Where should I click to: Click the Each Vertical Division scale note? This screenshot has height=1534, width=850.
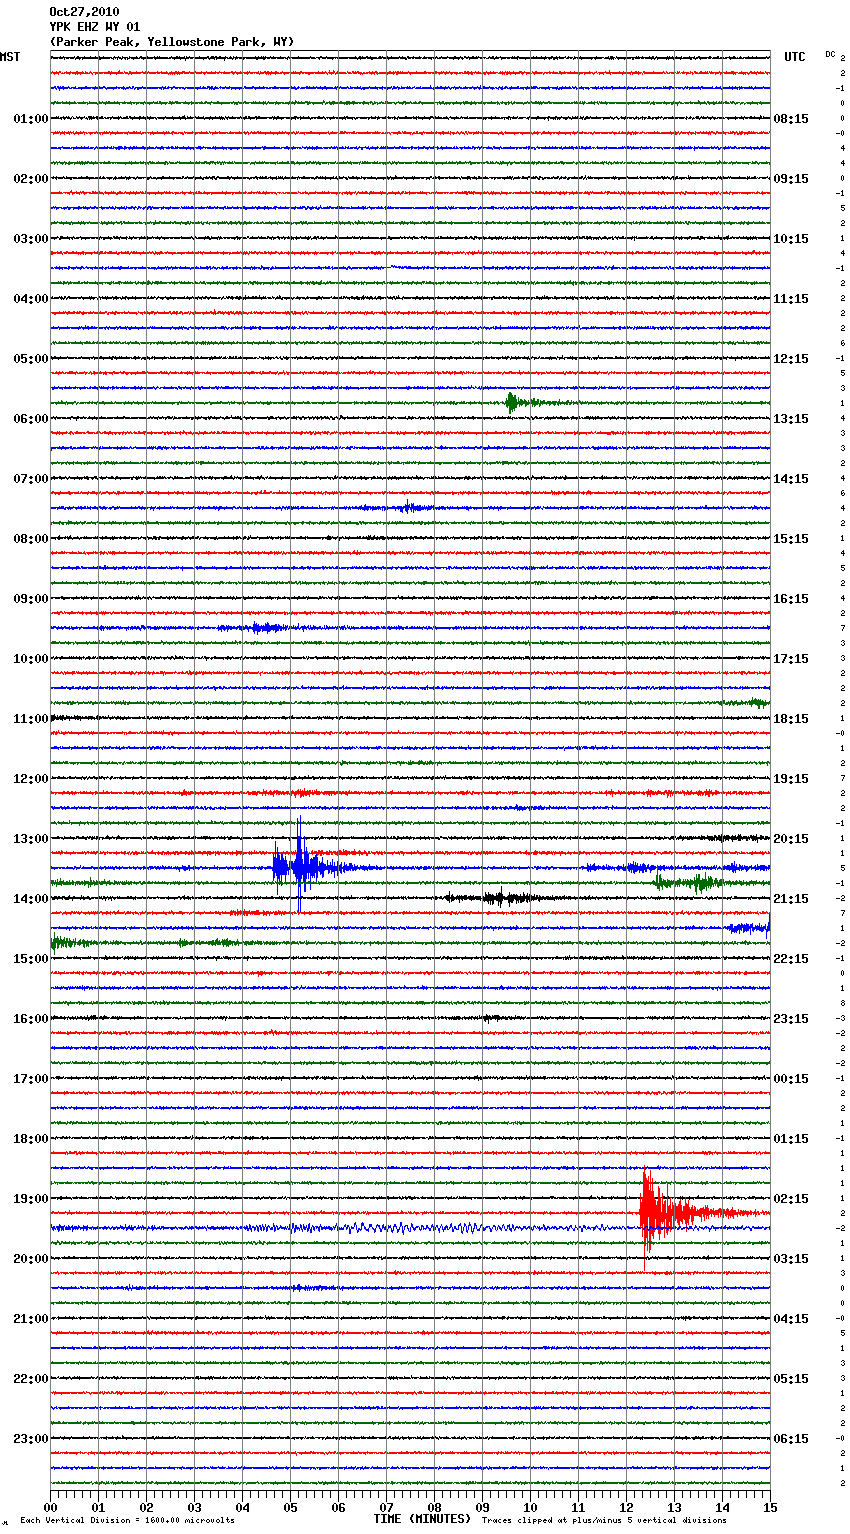[127, 1521]
